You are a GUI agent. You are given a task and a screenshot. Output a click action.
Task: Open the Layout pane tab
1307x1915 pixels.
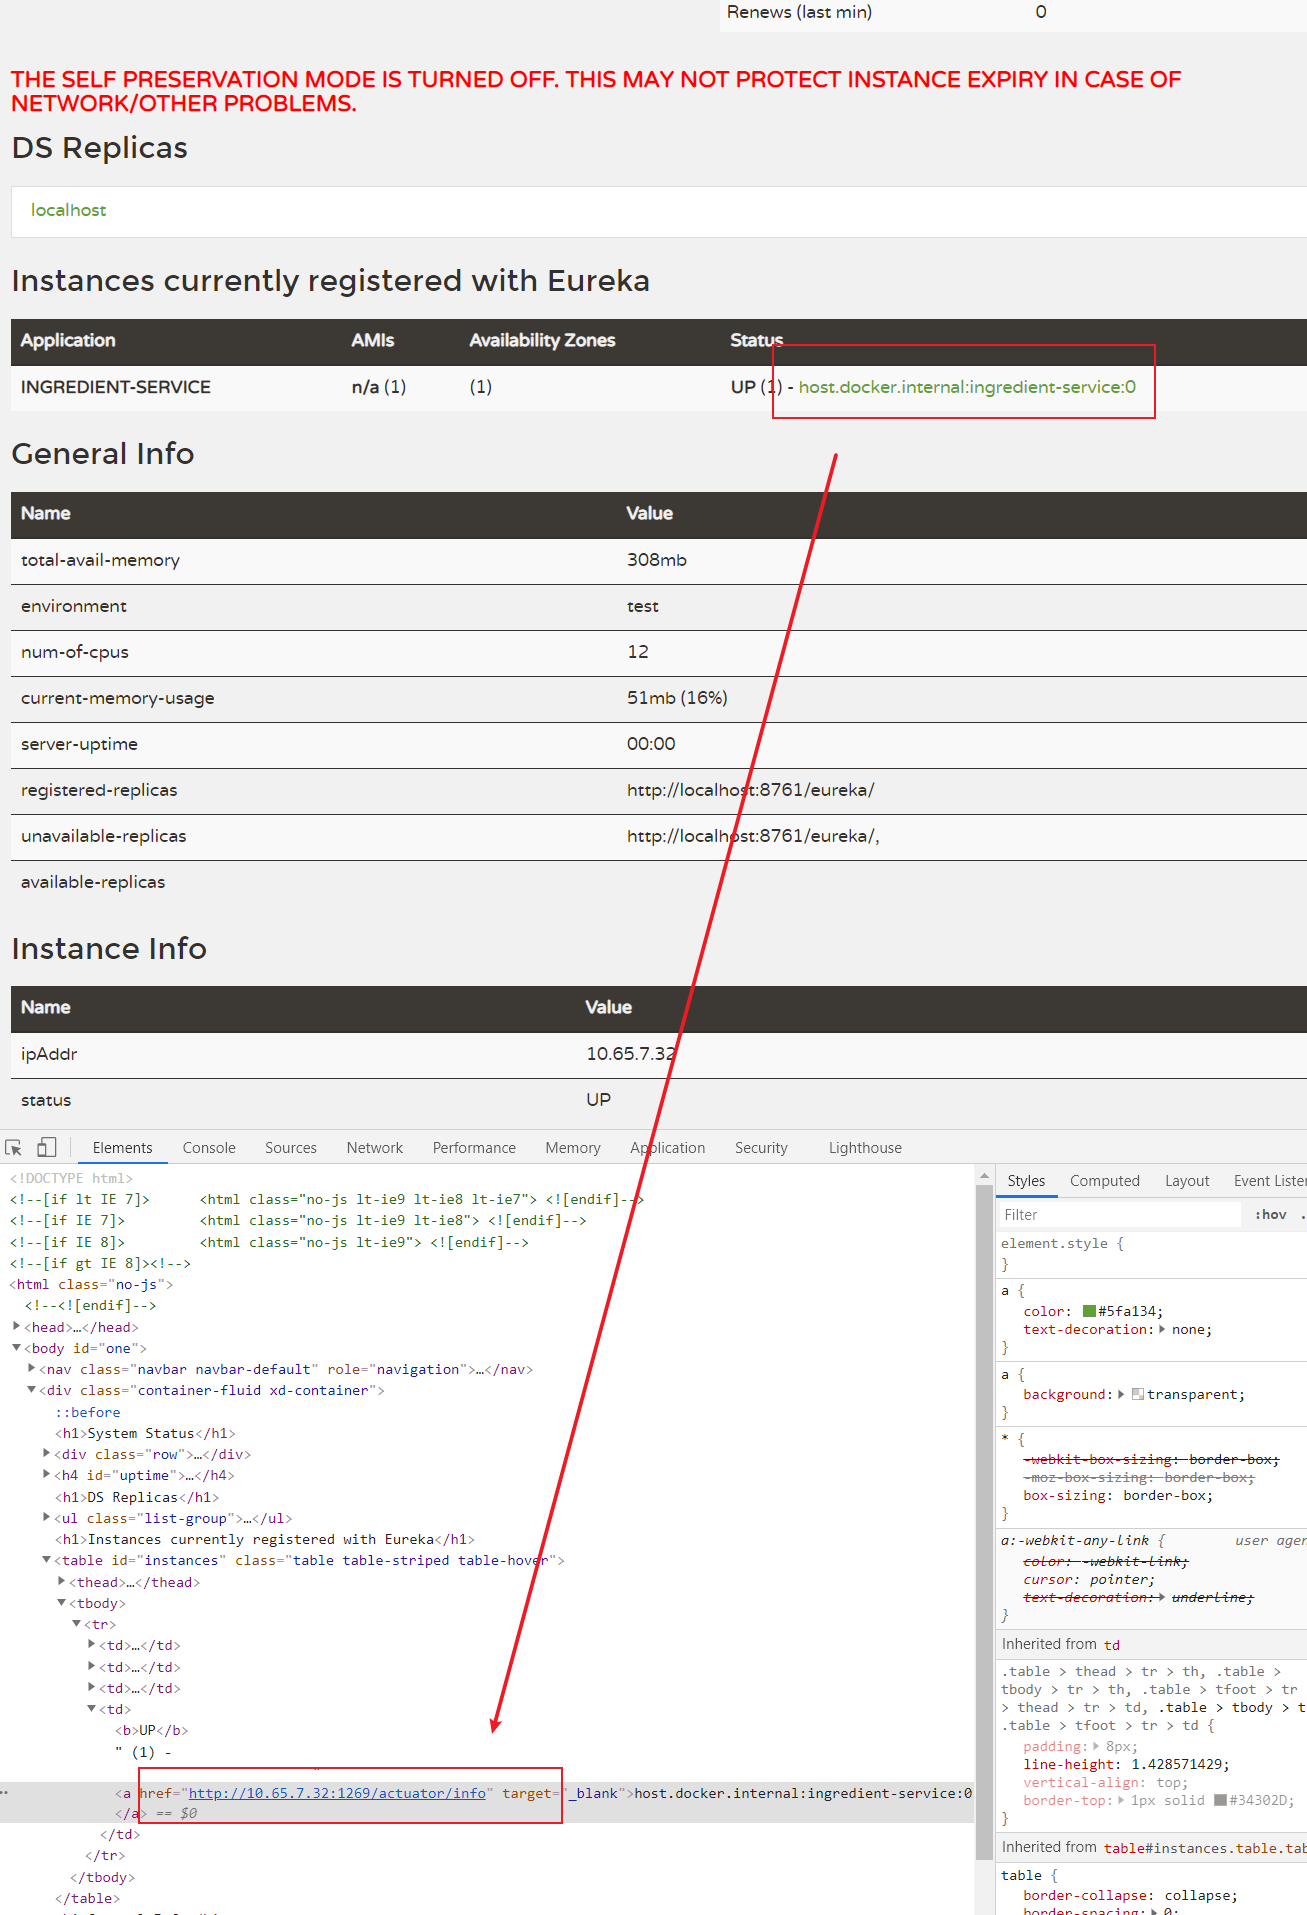(1187, 1181)
